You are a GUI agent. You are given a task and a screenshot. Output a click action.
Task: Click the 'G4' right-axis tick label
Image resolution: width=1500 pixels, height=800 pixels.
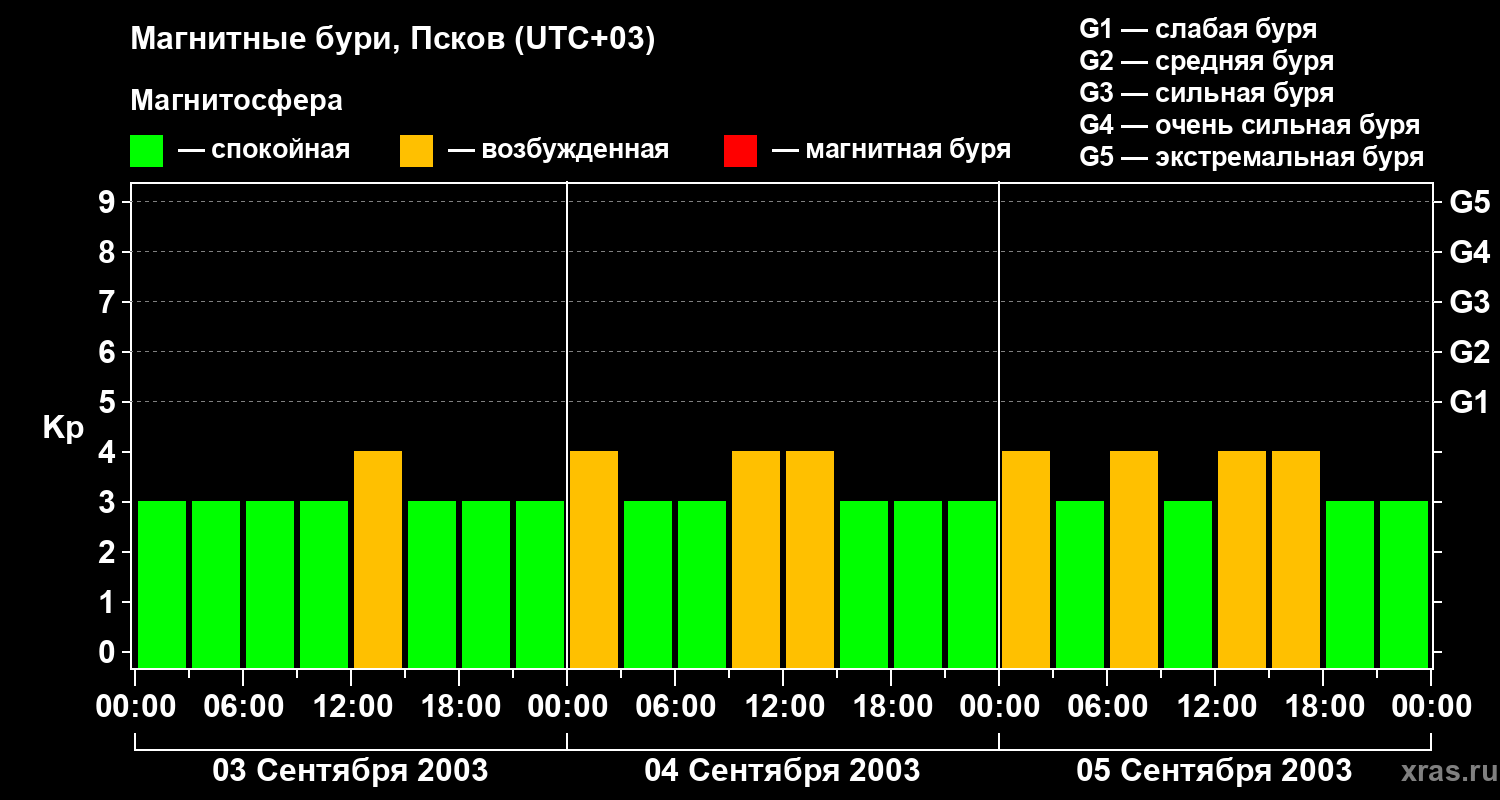click(x=1469, y=252)
